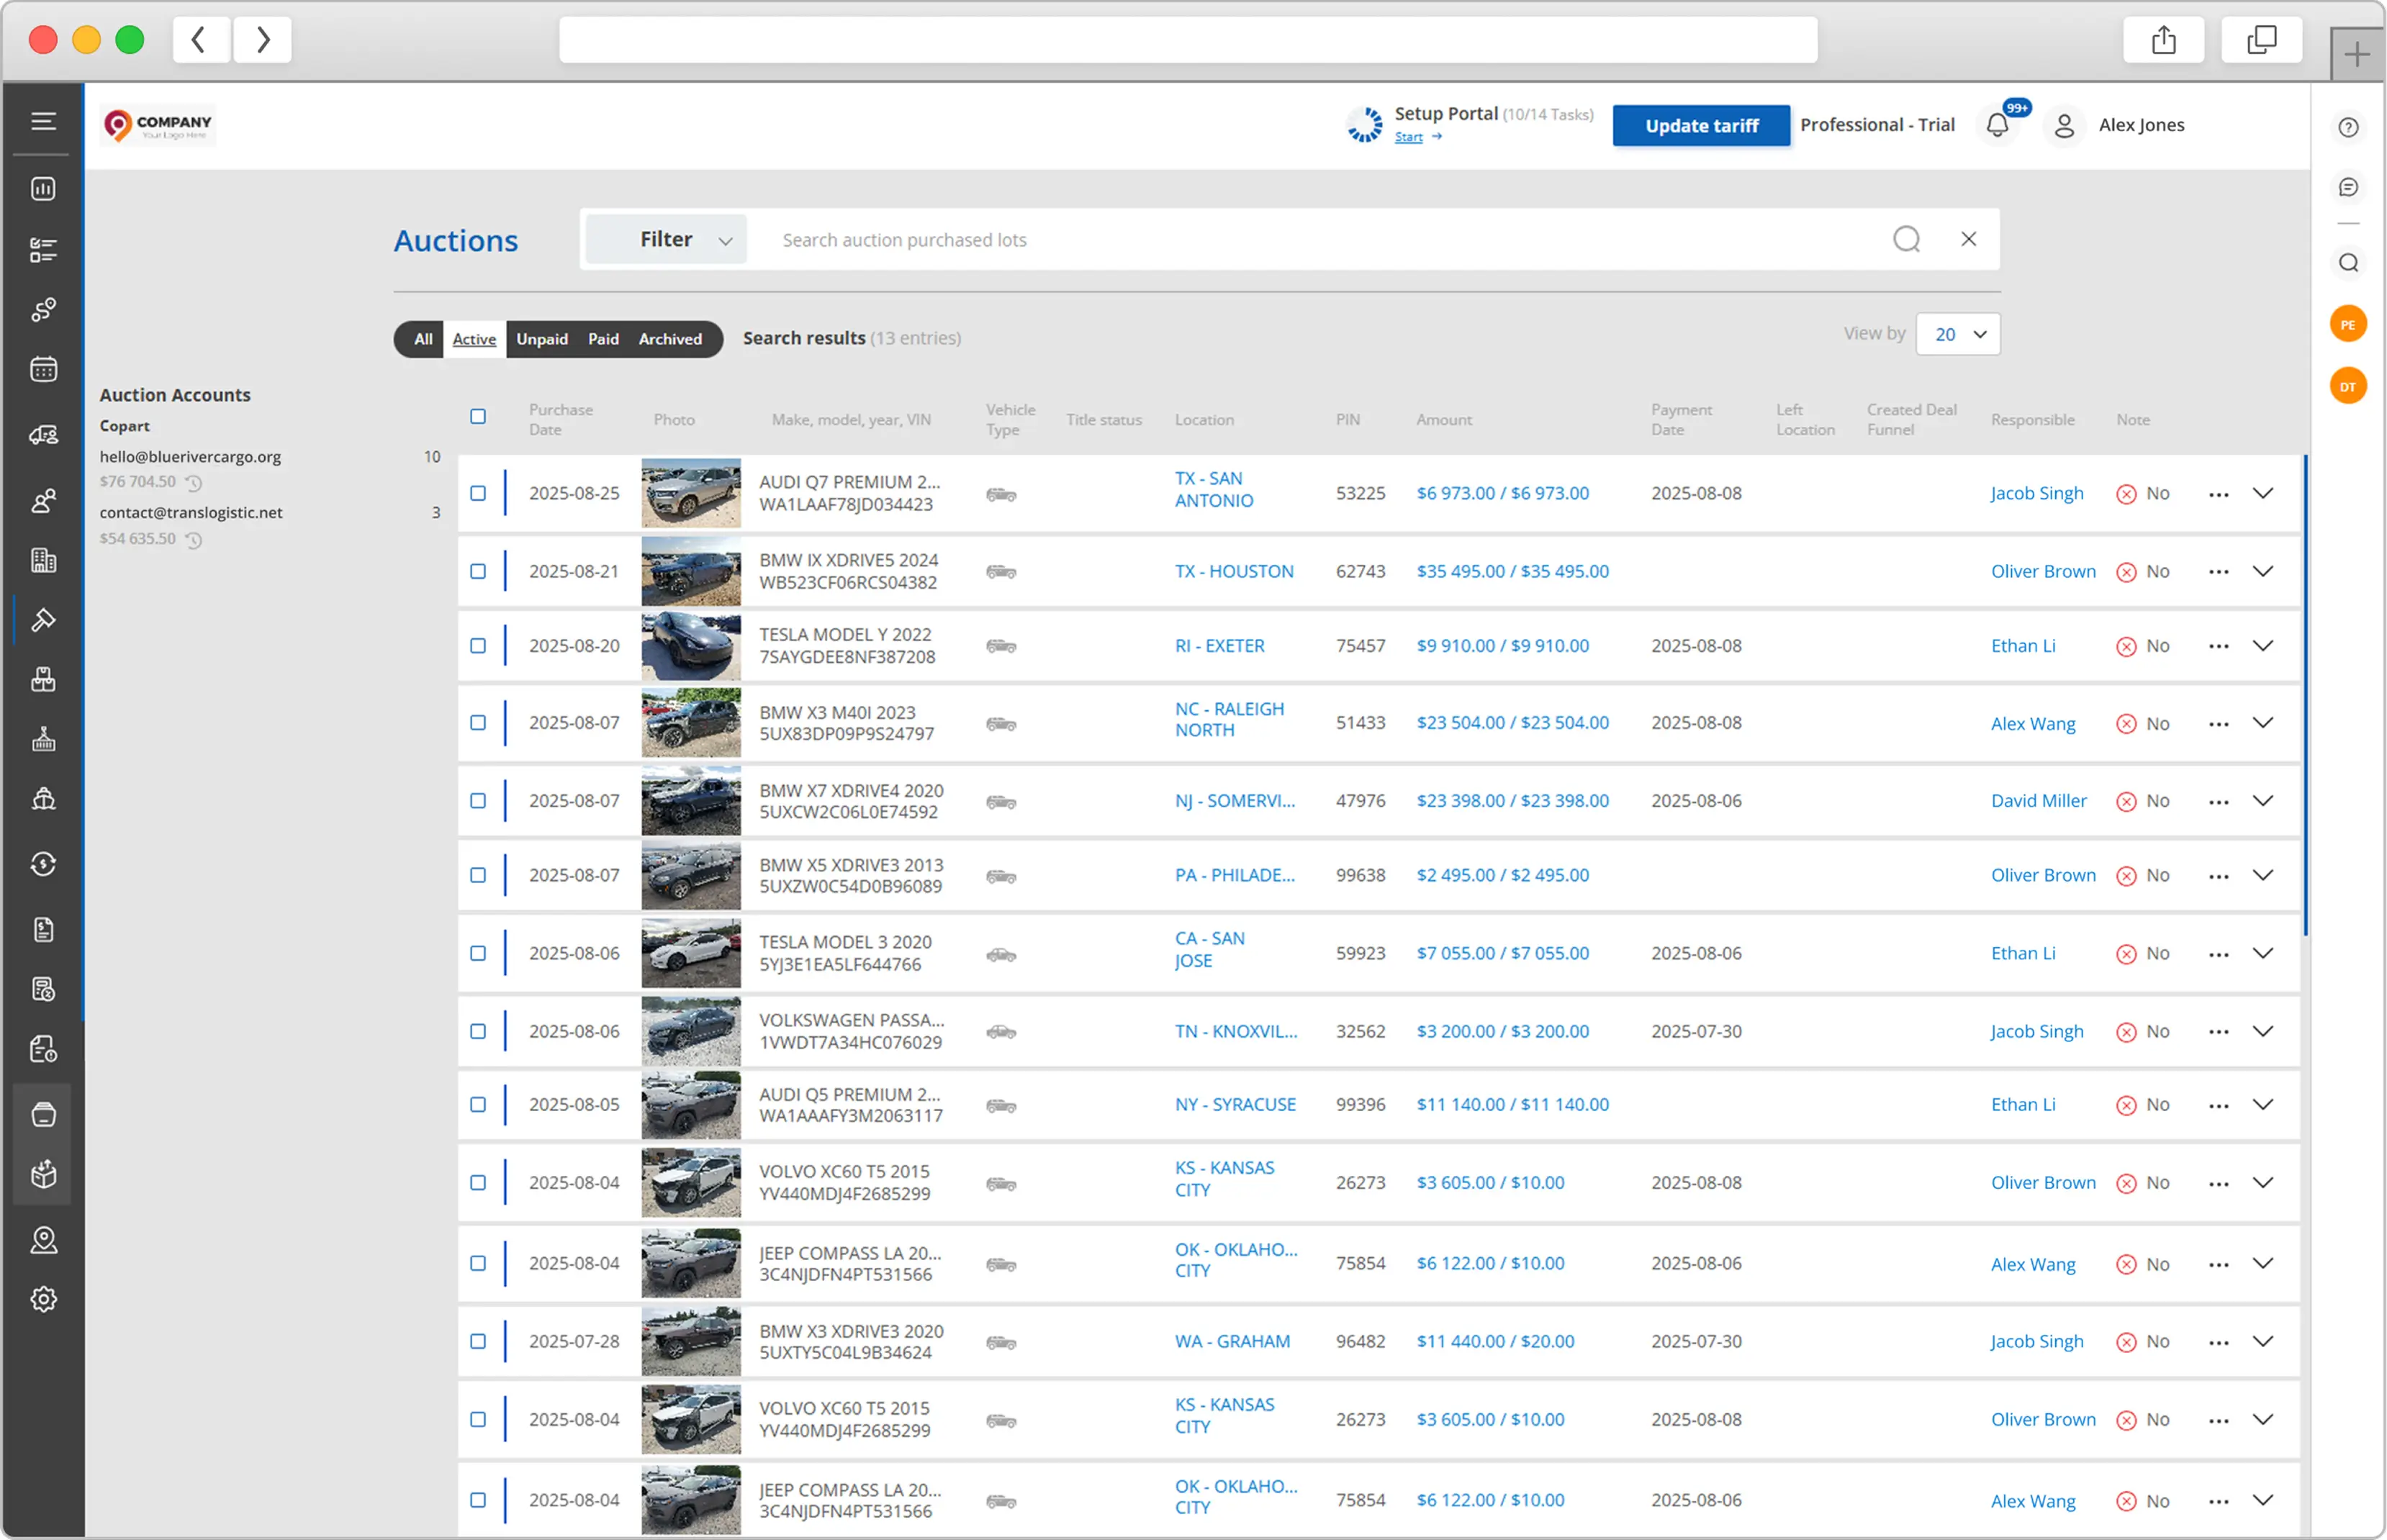The width and height of the screenshot is (2387, 1540).
Task: Open responsible David Miller link
Action: tap(2038, 801)
